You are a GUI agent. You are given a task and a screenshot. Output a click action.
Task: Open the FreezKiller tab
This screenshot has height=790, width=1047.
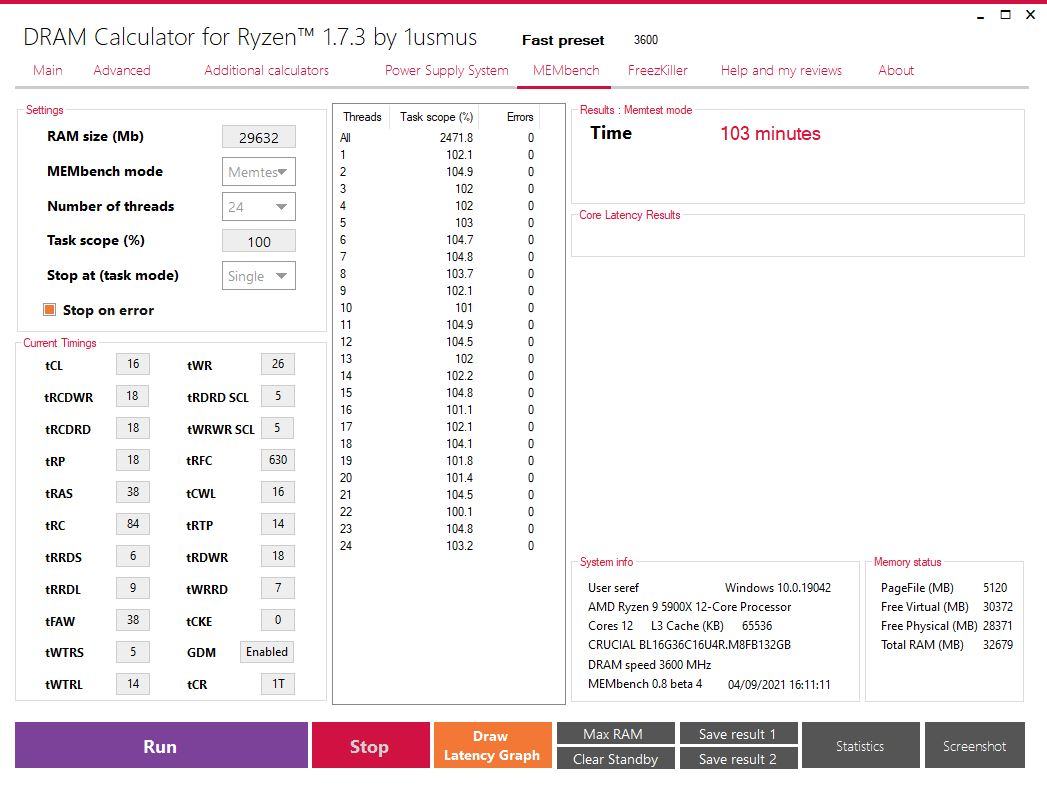click(x=658, y=70)
